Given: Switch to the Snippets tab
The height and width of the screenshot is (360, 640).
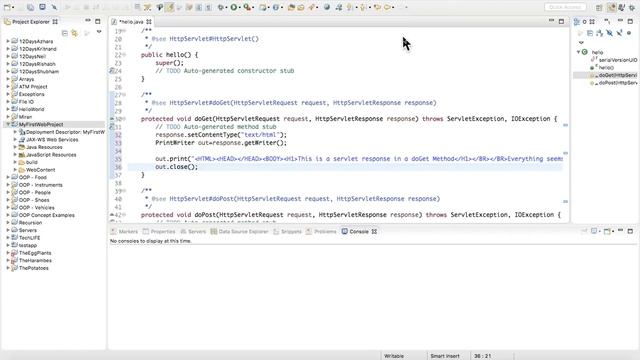Looking at the screenshot, I should (287, 231).
